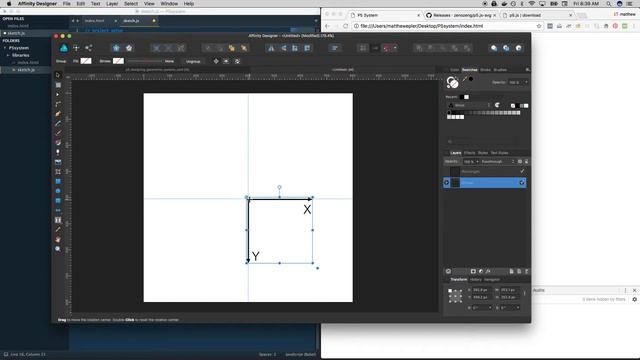Screen dimensions: 640x360
Task: Click the Chrome reload page icon
Action: click(x=345, y=26)
